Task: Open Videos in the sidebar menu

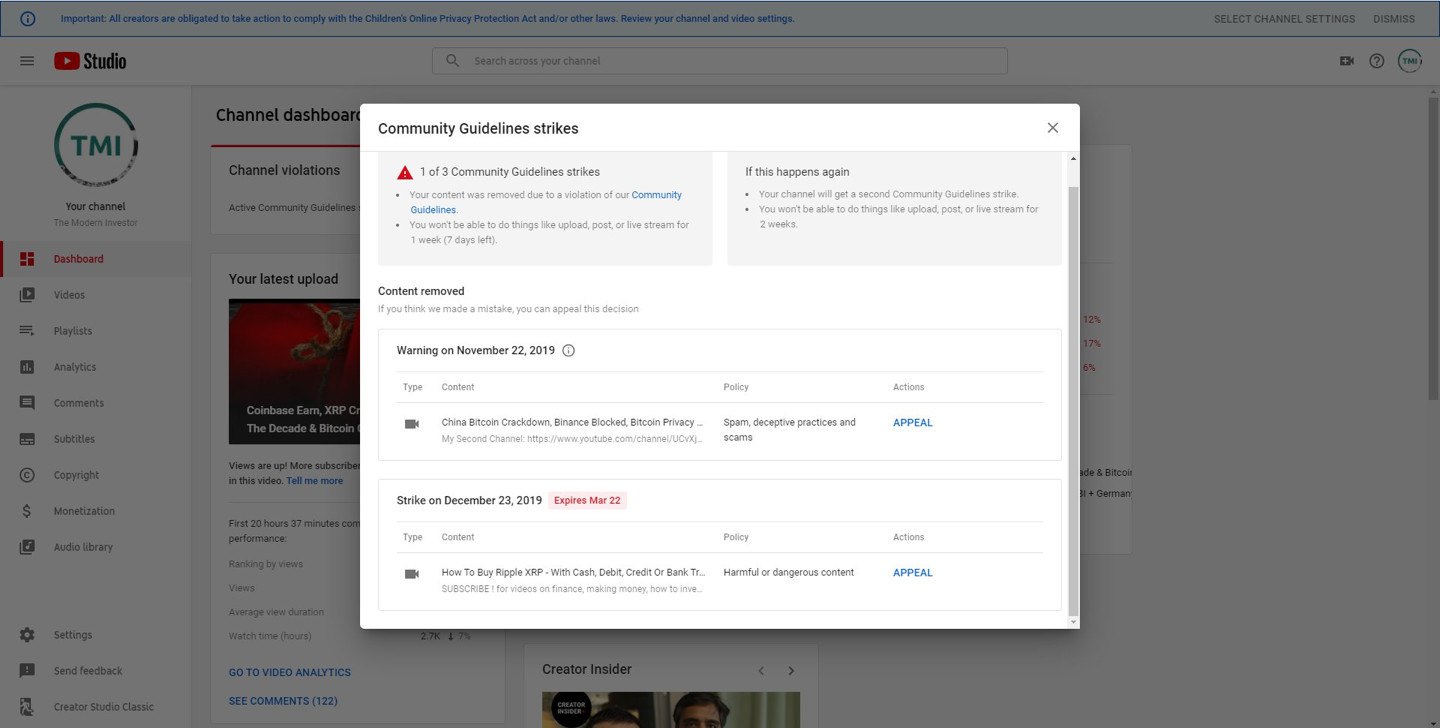Action: [x=95, y=295]
